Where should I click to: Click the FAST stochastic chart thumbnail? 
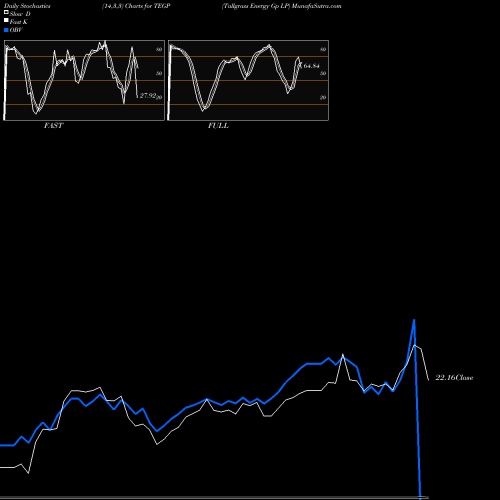coord(84,80)
